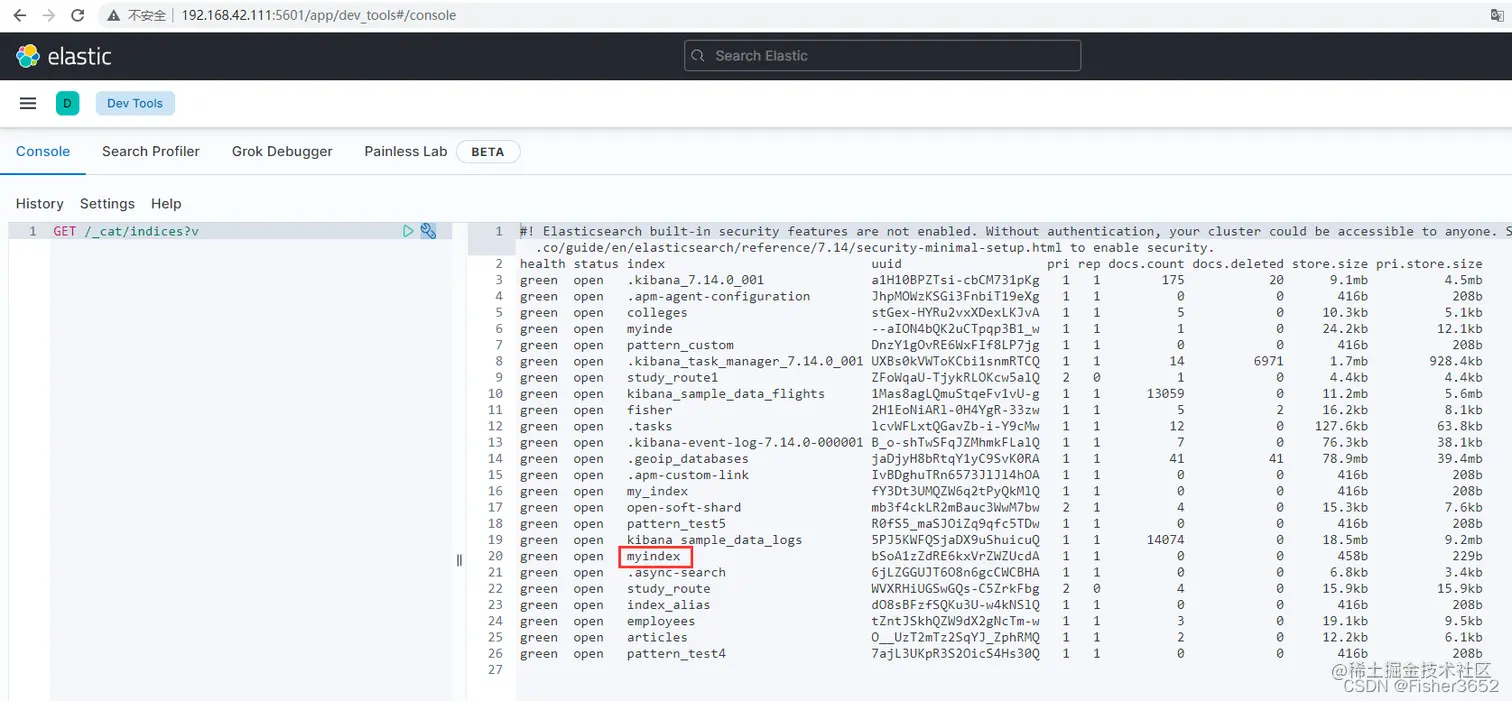Click the store.size column header
The height and width of the screenshot is (701, 1512).
click(1330, 264)
